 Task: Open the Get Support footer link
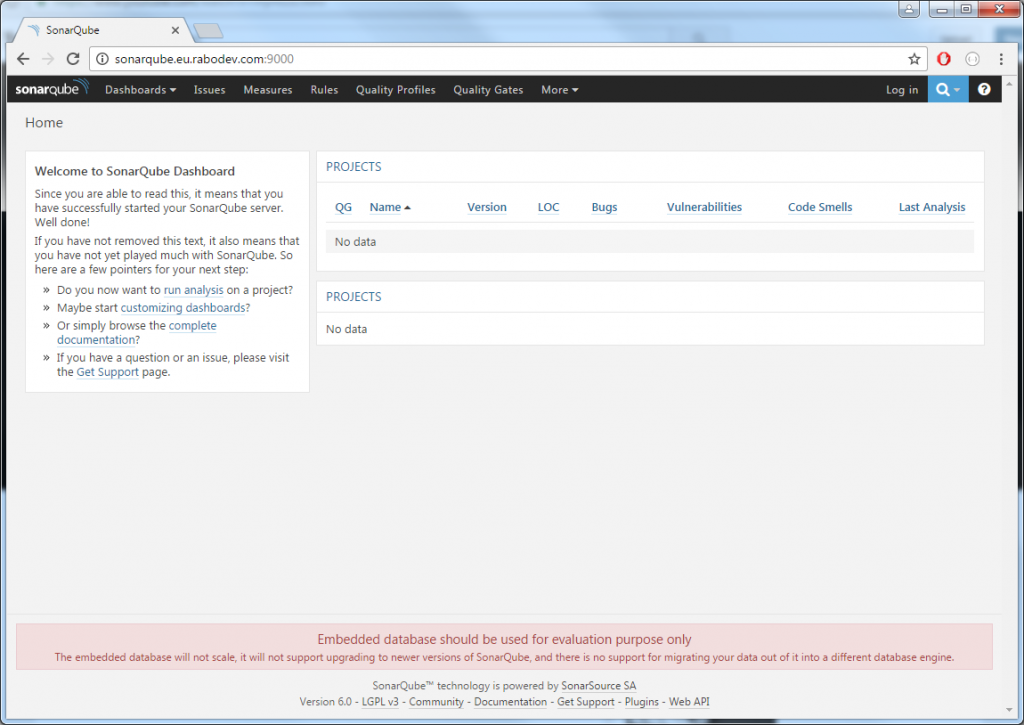586,701
